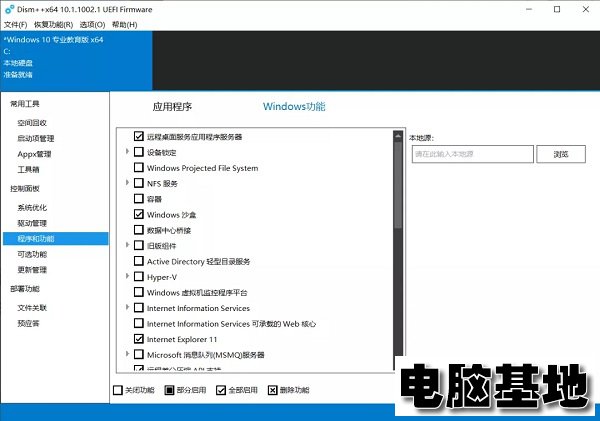Maximize the Dism++ window
Screen dimensions: 600x421
(557, 10)
